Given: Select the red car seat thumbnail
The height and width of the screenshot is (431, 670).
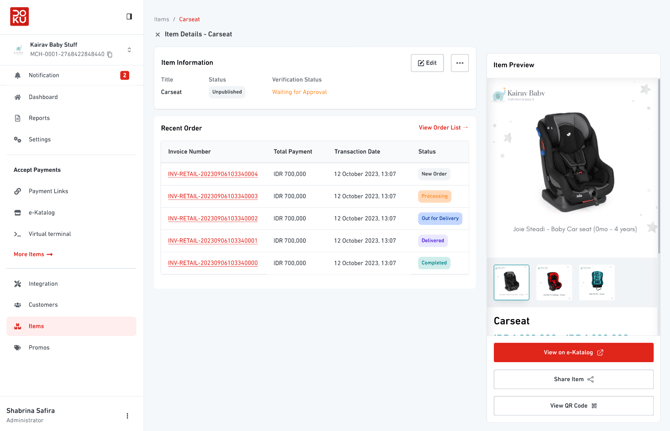Looking at the screenshot, I should (554, 283).
